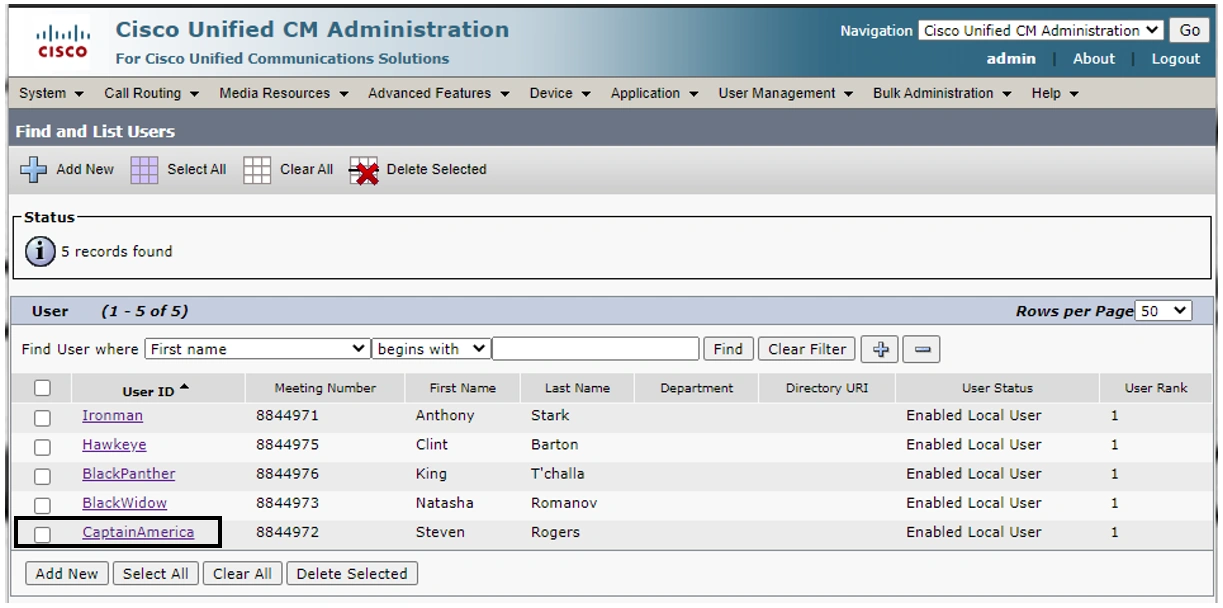Image resolution: width=1223 pixels, height=608 pixels.
Task: Check the Hawkeye user checkbox
Action: coord(42,446)
